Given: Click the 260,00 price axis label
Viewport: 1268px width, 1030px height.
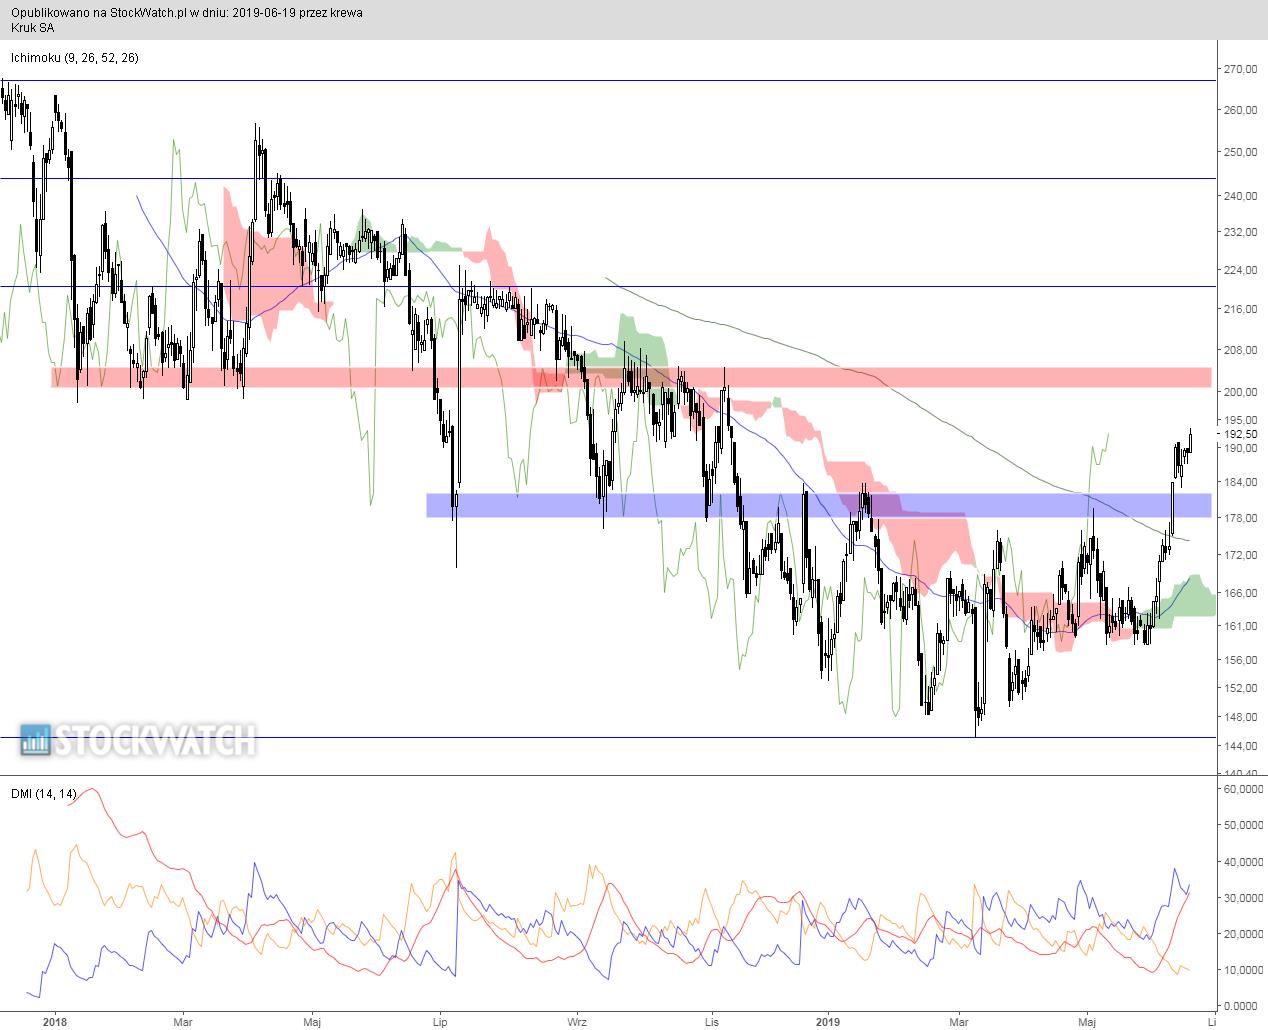Looking at the screenshot, I should click(x=1241, y=110).
